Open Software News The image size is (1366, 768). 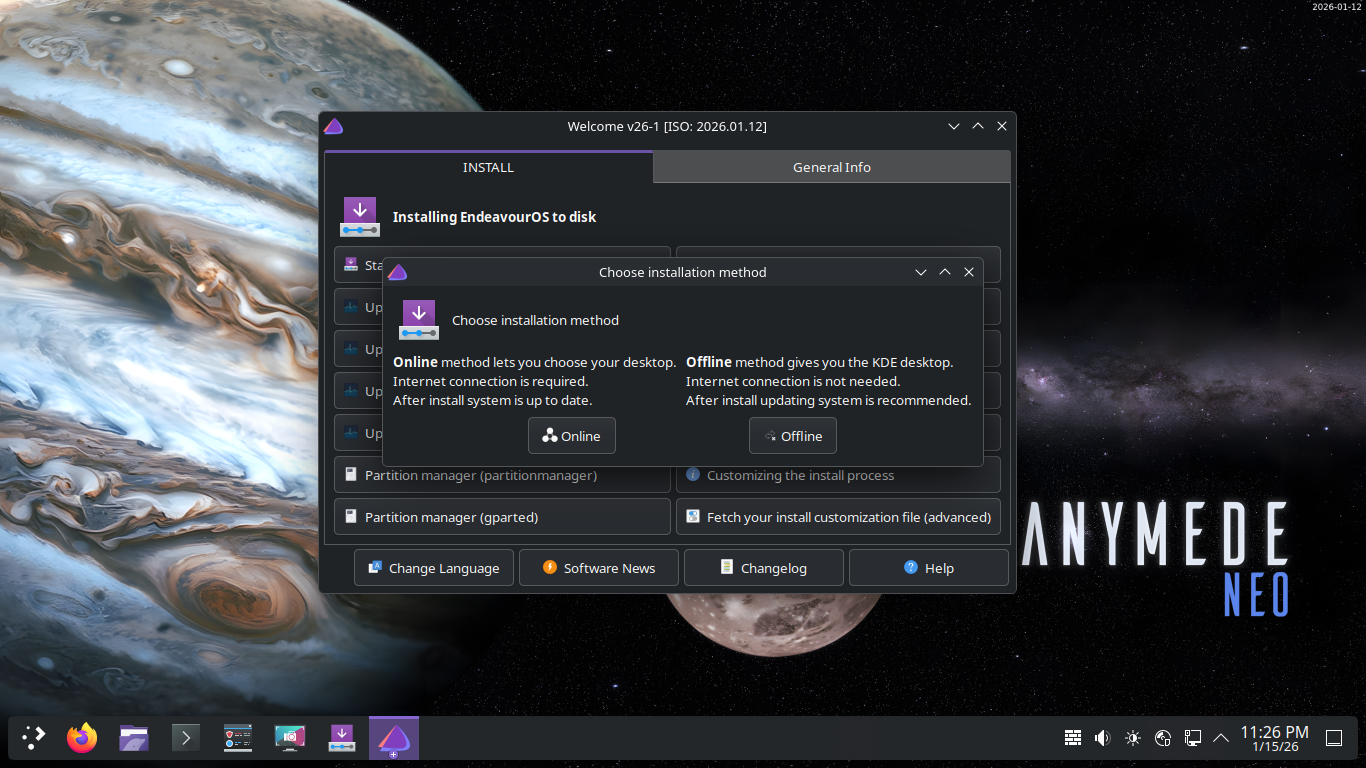[599, 568]
